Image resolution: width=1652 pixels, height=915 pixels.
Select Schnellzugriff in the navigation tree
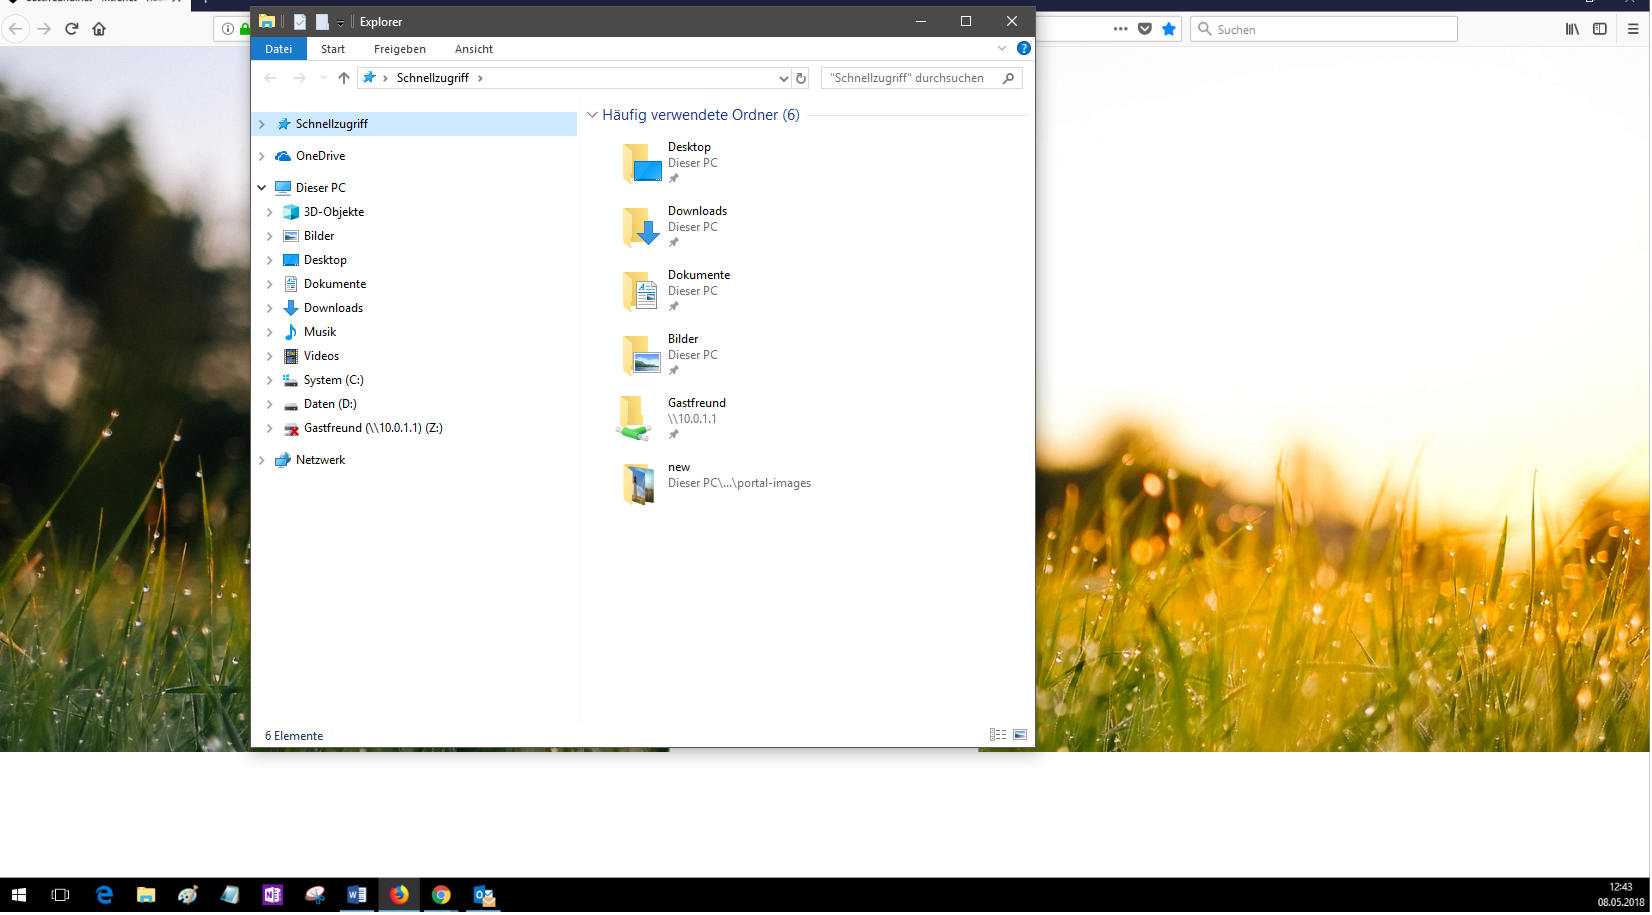[332, 124]
